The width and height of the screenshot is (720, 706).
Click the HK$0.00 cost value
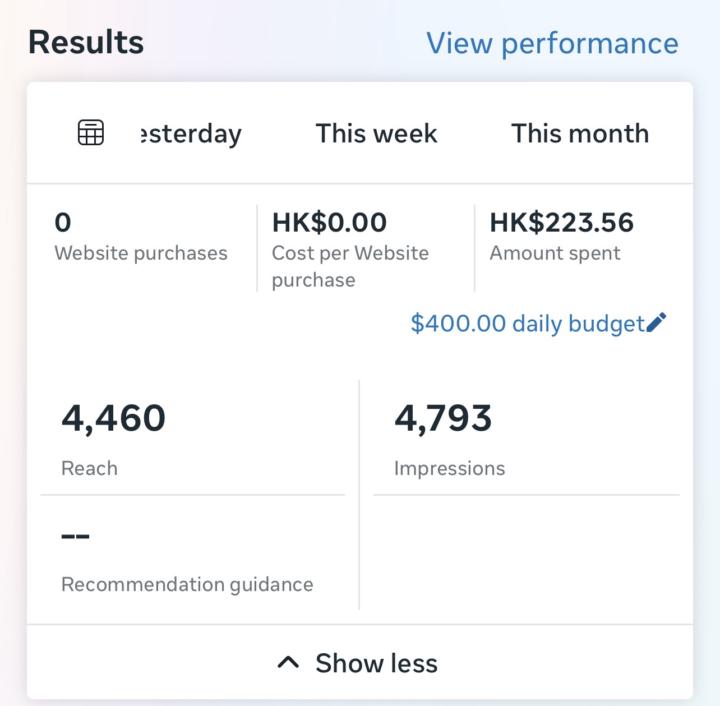(329, 222)
